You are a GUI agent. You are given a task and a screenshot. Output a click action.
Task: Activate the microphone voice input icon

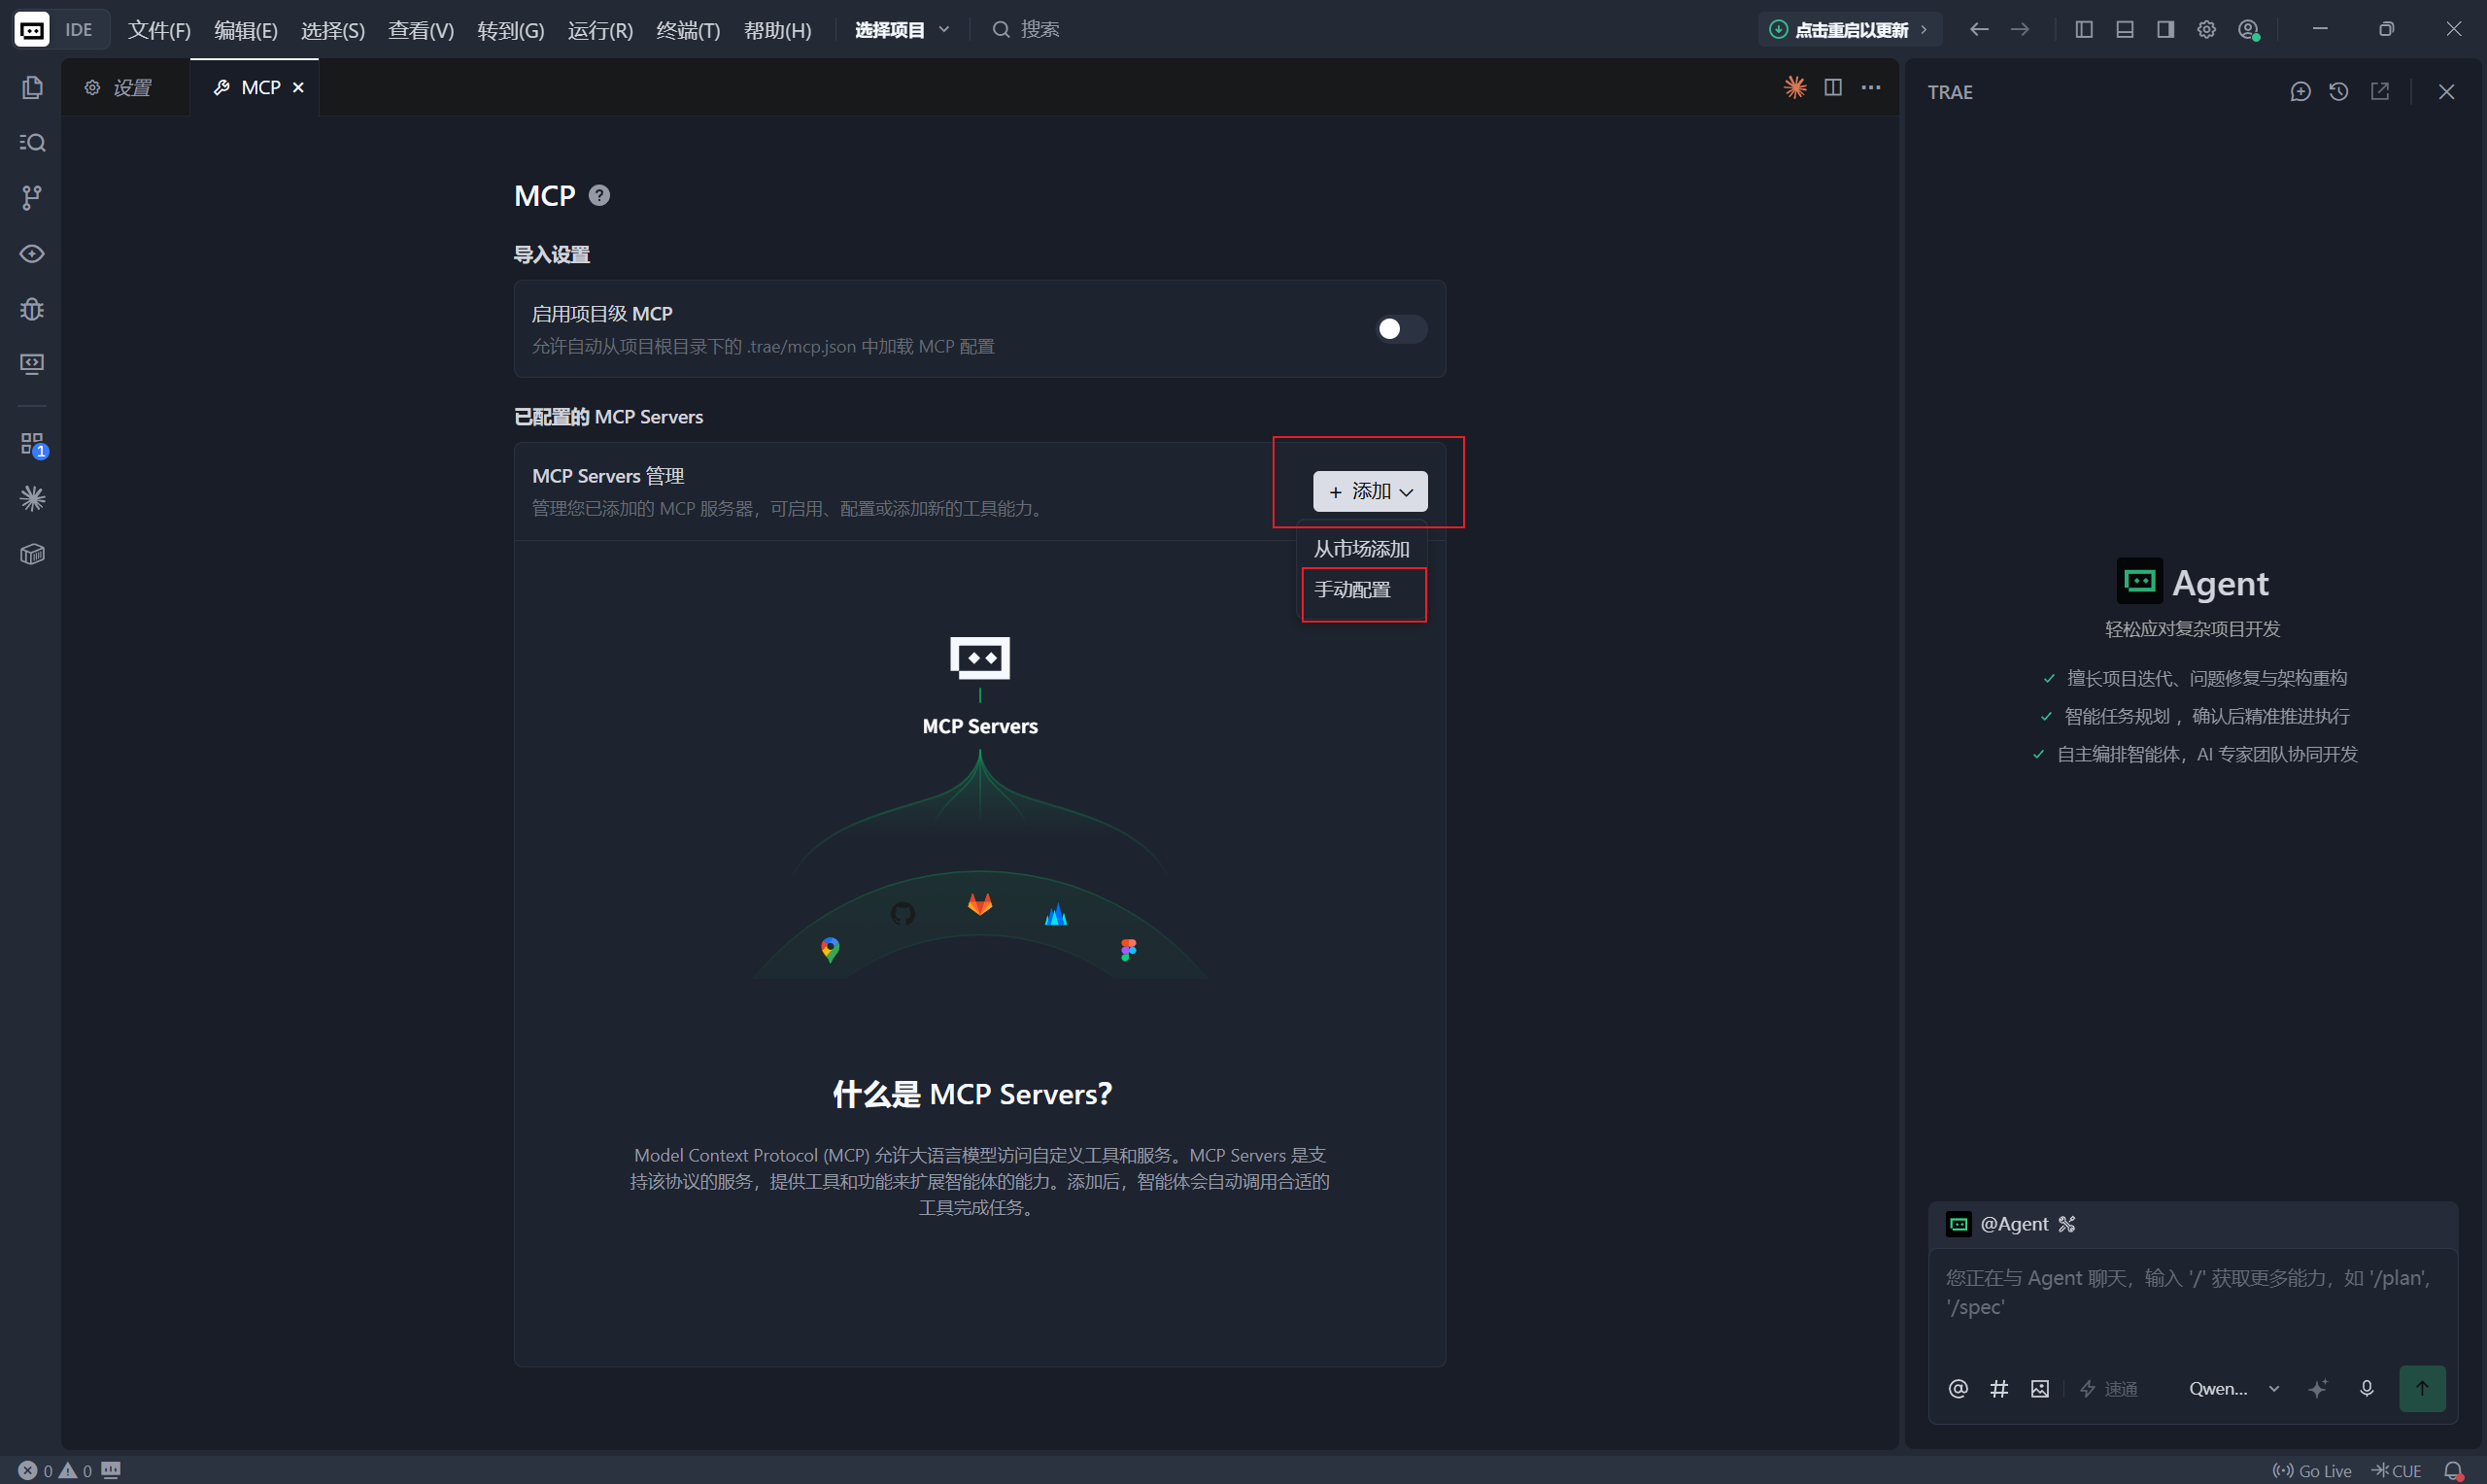(x=2366, y=1388)
